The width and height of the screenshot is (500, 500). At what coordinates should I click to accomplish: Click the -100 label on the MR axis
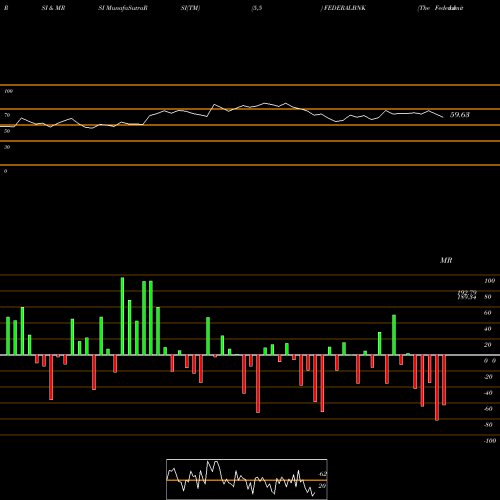490,441
